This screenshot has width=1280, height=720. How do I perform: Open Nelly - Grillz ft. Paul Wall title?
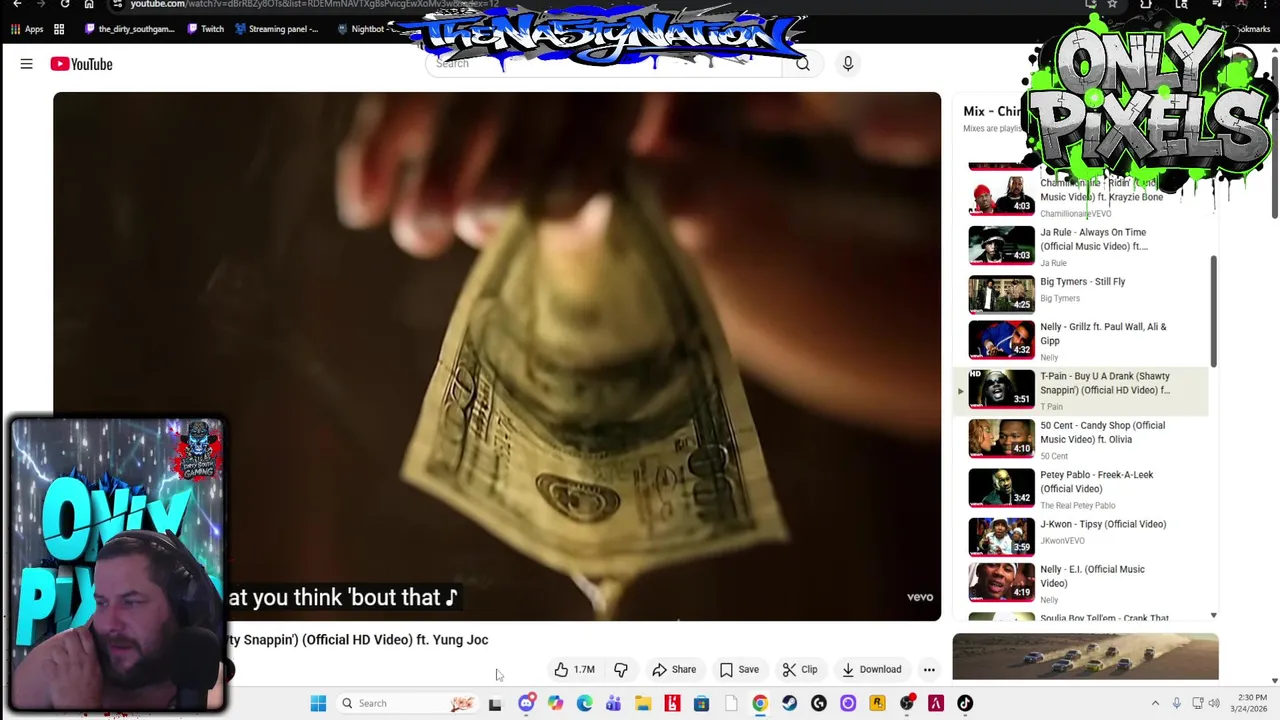[1103, 333]
